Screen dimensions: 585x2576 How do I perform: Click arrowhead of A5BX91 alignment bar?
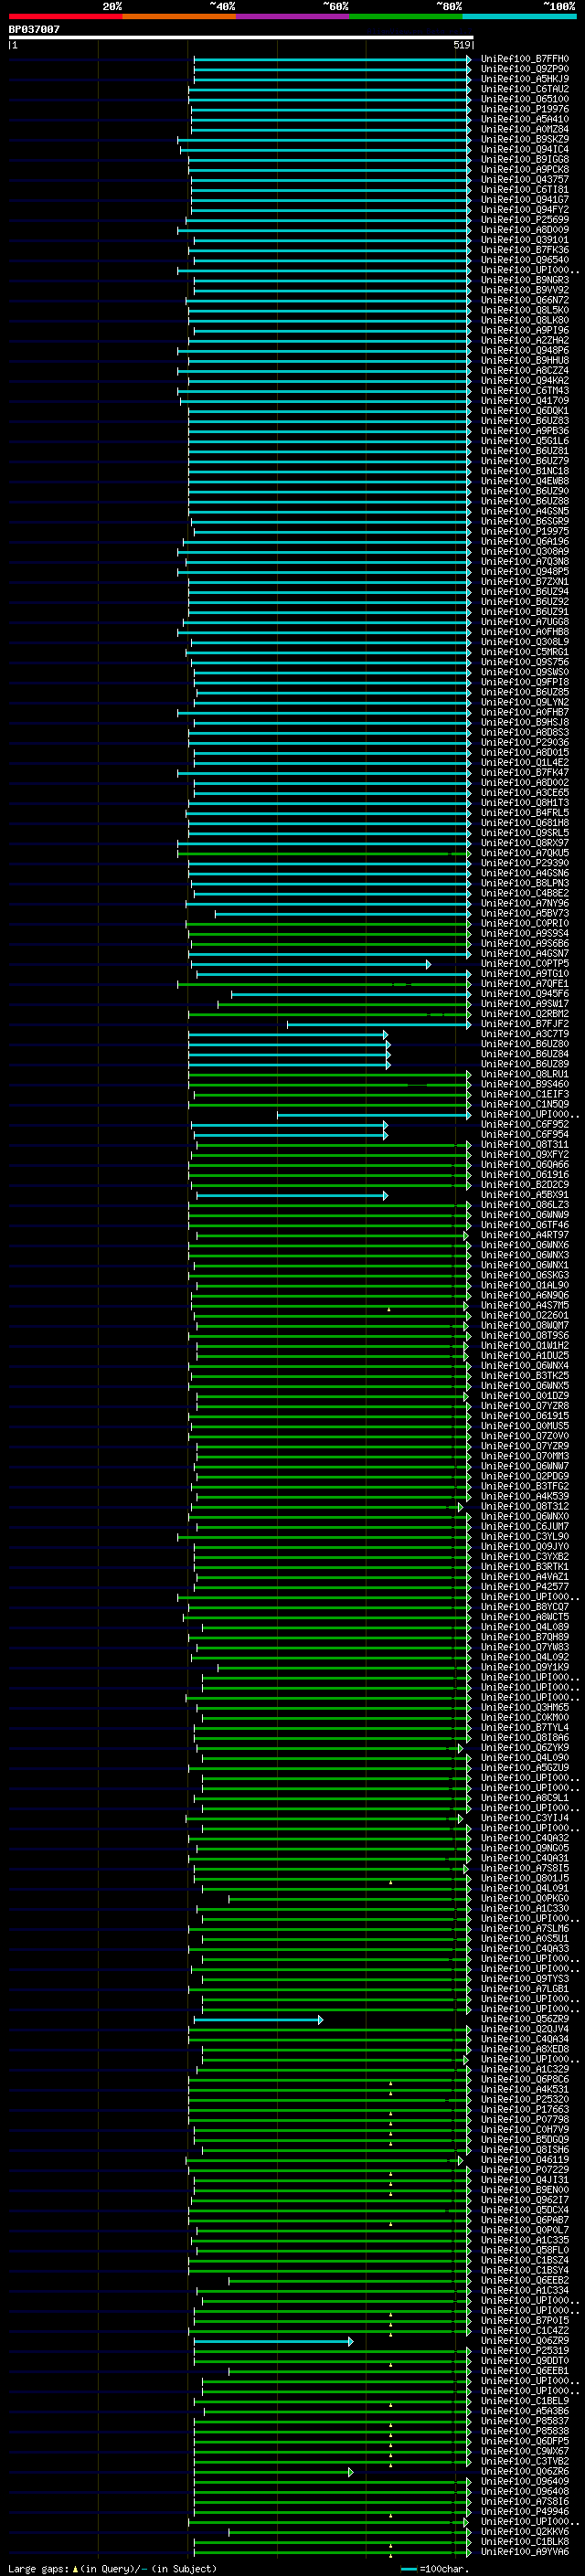385,1195
